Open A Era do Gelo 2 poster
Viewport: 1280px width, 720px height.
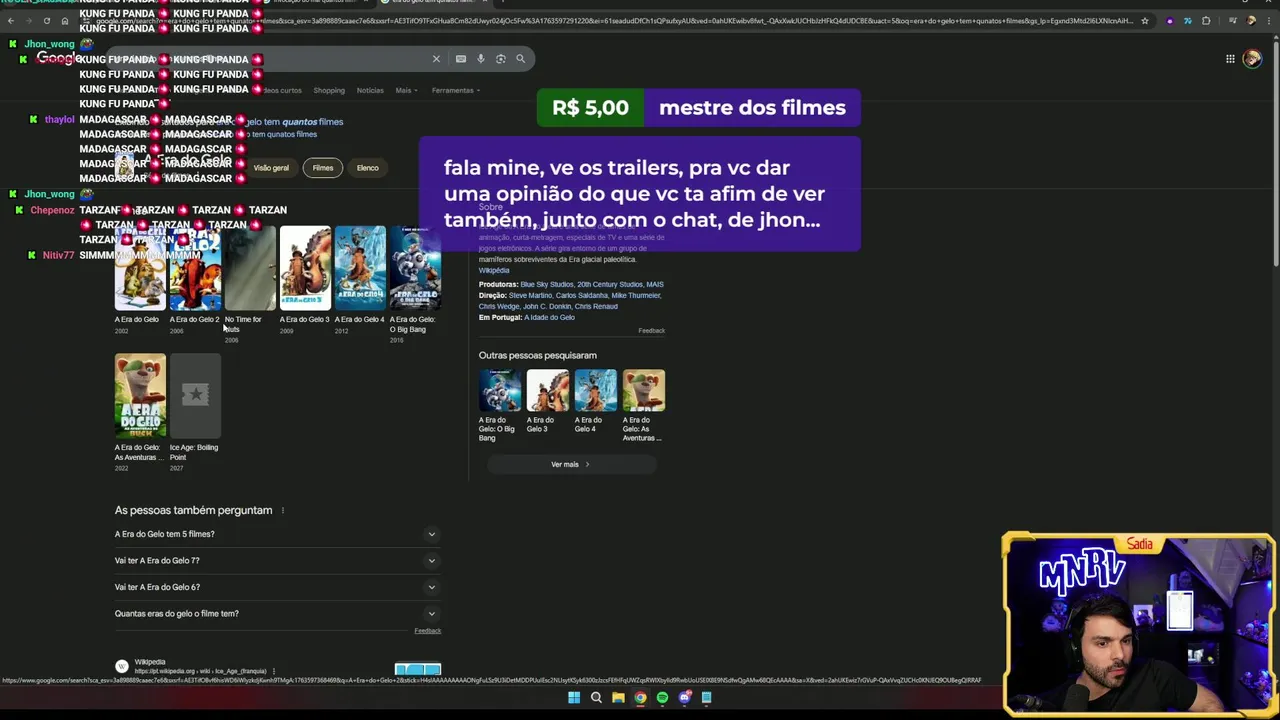click(195, 268)
